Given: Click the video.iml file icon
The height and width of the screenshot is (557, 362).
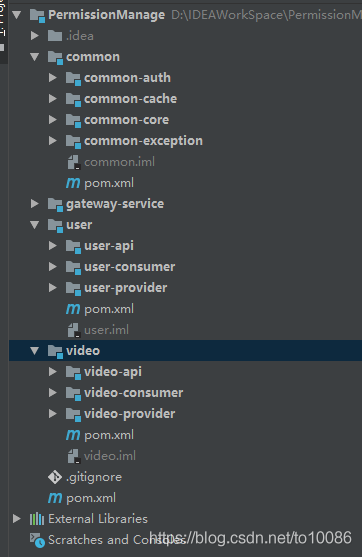Looking at the screenshot, I should pos(74,456).
